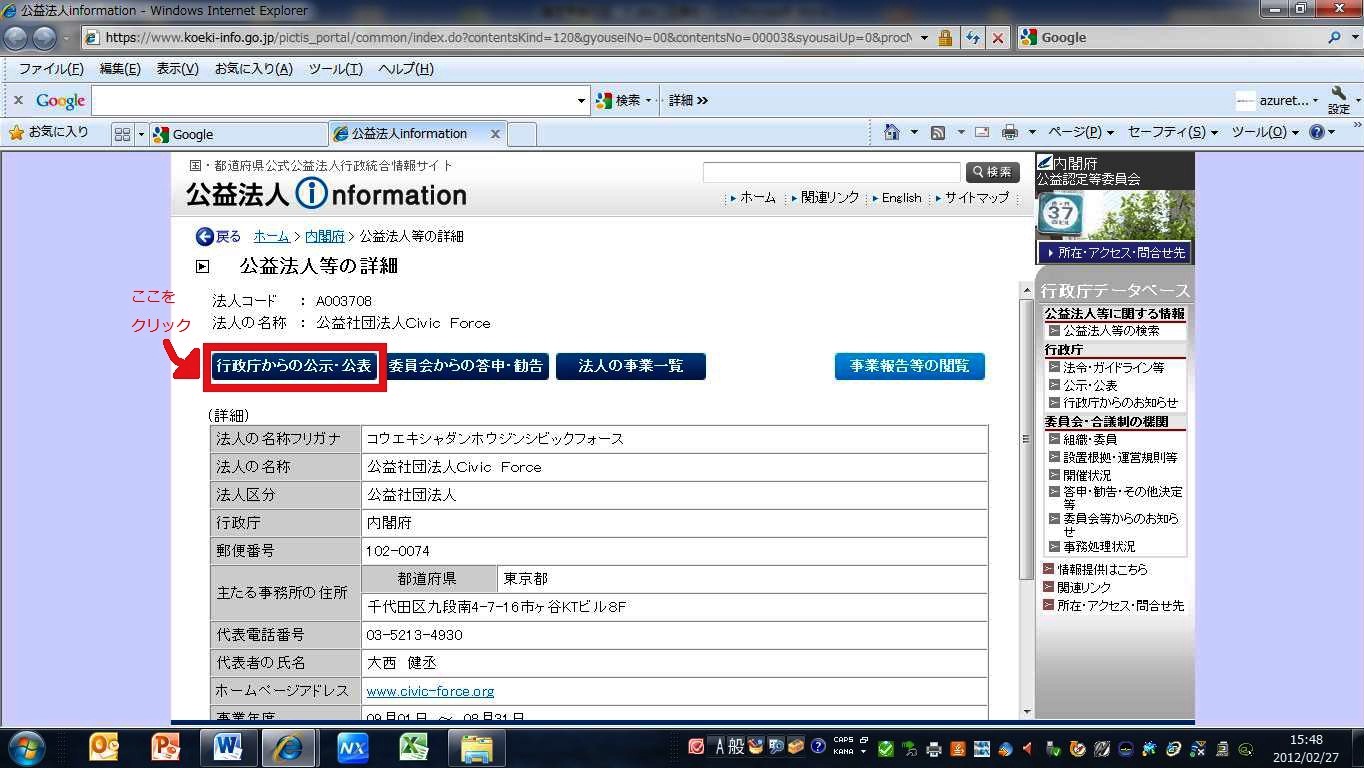
Task: Click the RSS feeds icon
Action: [x=938, y=132]
